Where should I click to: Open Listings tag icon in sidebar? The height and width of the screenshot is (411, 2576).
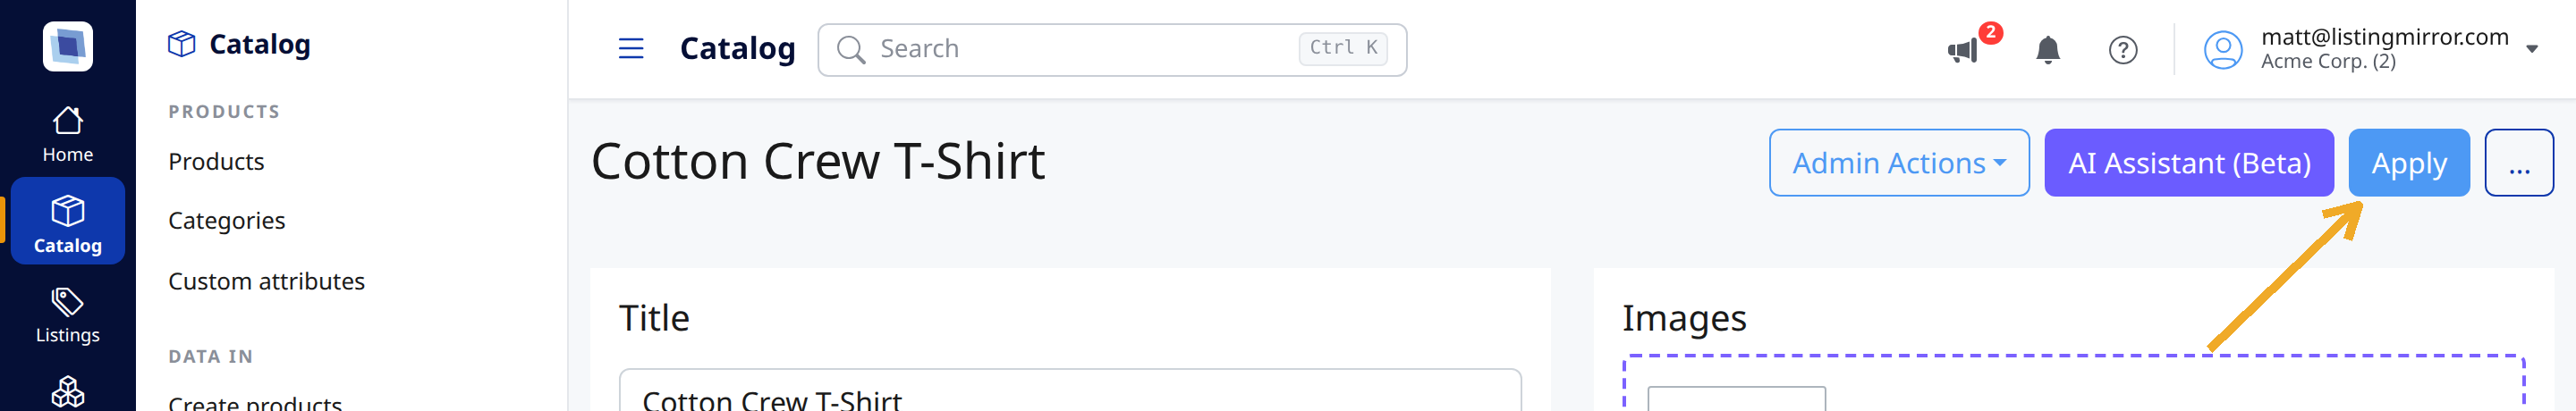click(67, 302)
